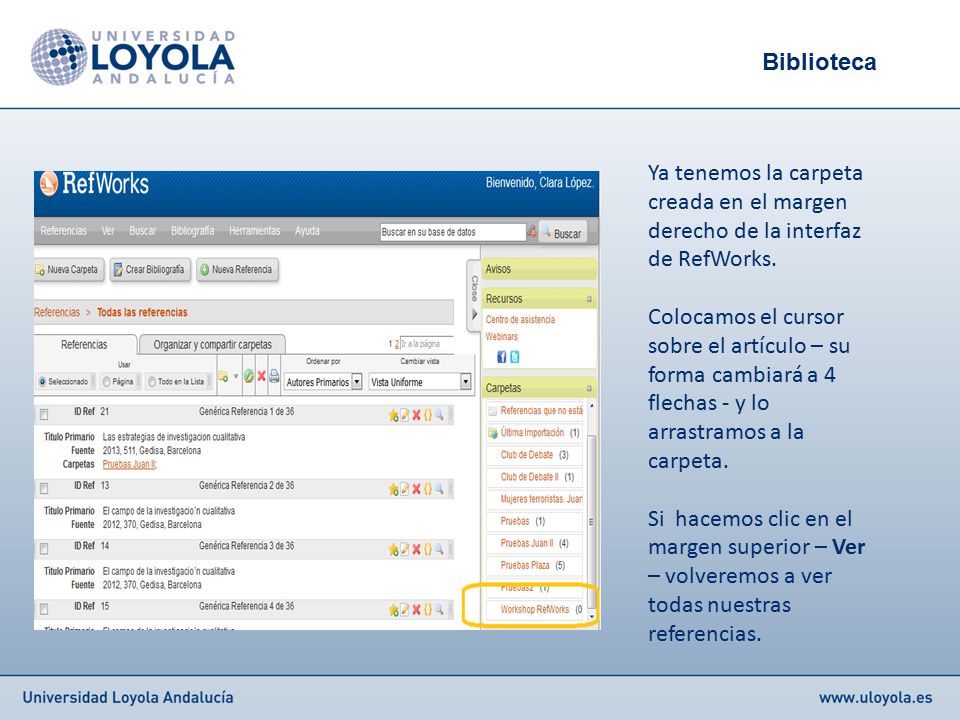The image size is (960, 720).
Task: Click the global edit icon in the references toolbar
Action: coord(249,377)
